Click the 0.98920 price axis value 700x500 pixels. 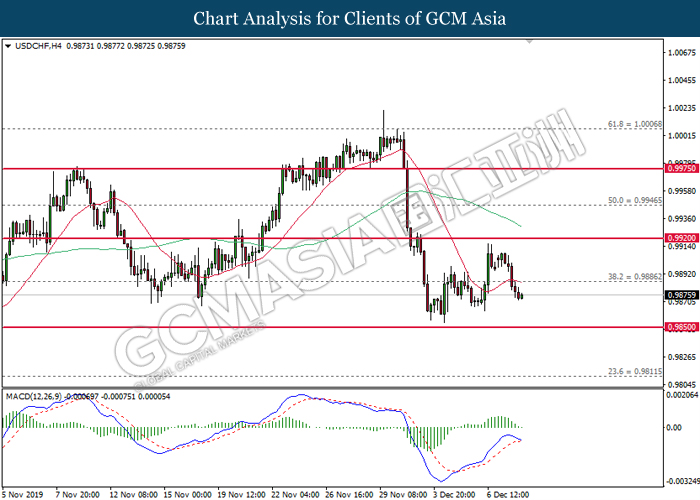(682, 274)
